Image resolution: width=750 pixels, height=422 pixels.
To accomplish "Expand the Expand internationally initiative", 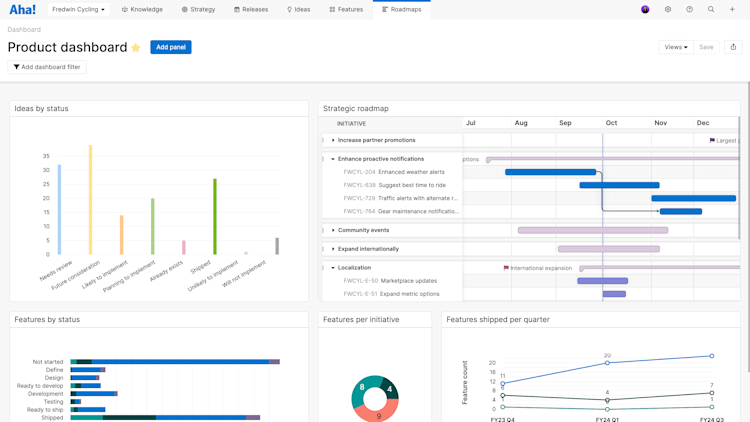I will click(x=333, y=249).
